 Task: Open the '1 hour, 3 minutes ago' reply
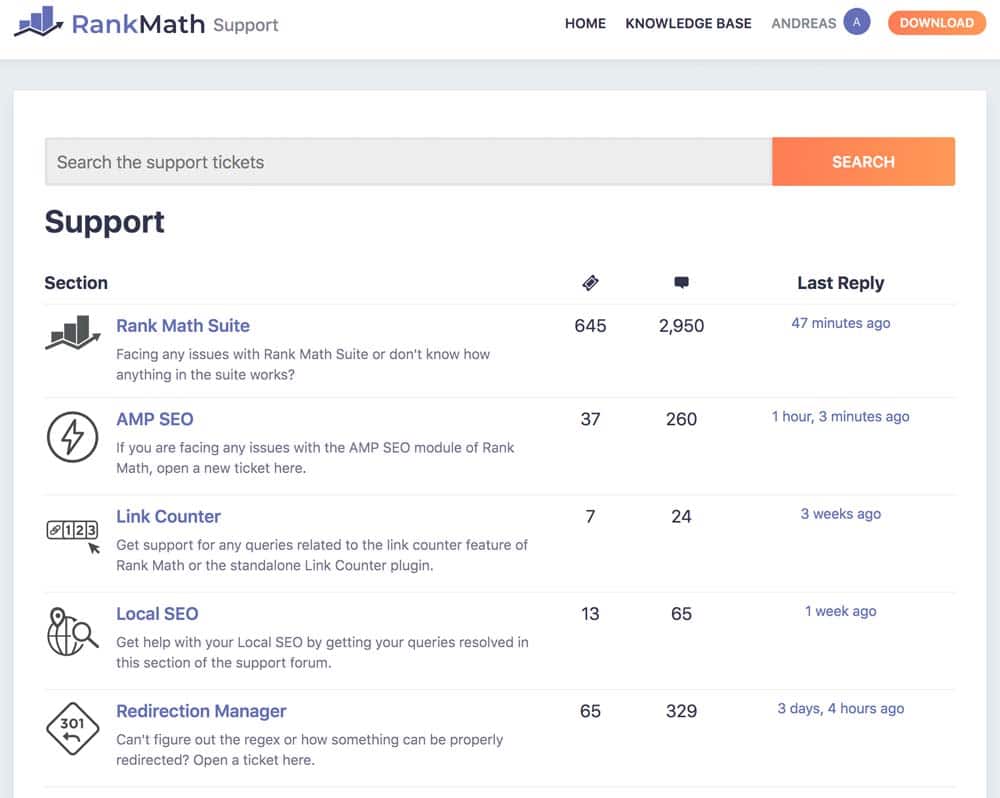[x=841, y=417]
